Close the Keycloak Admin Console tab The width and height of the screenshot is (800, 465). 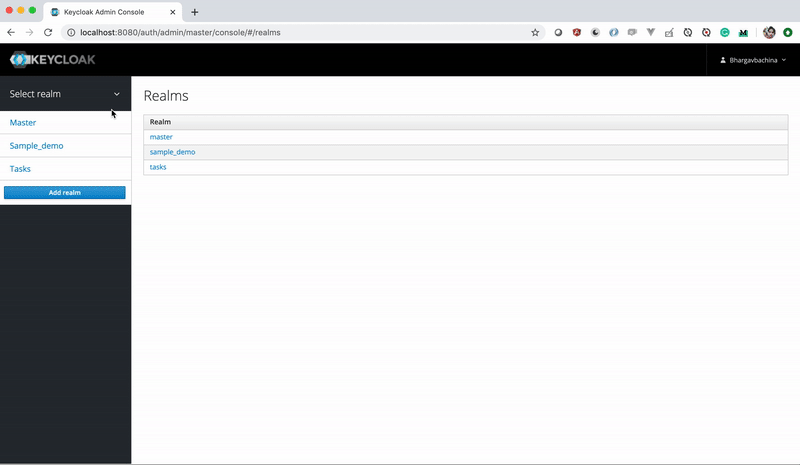tap(172, 12)
